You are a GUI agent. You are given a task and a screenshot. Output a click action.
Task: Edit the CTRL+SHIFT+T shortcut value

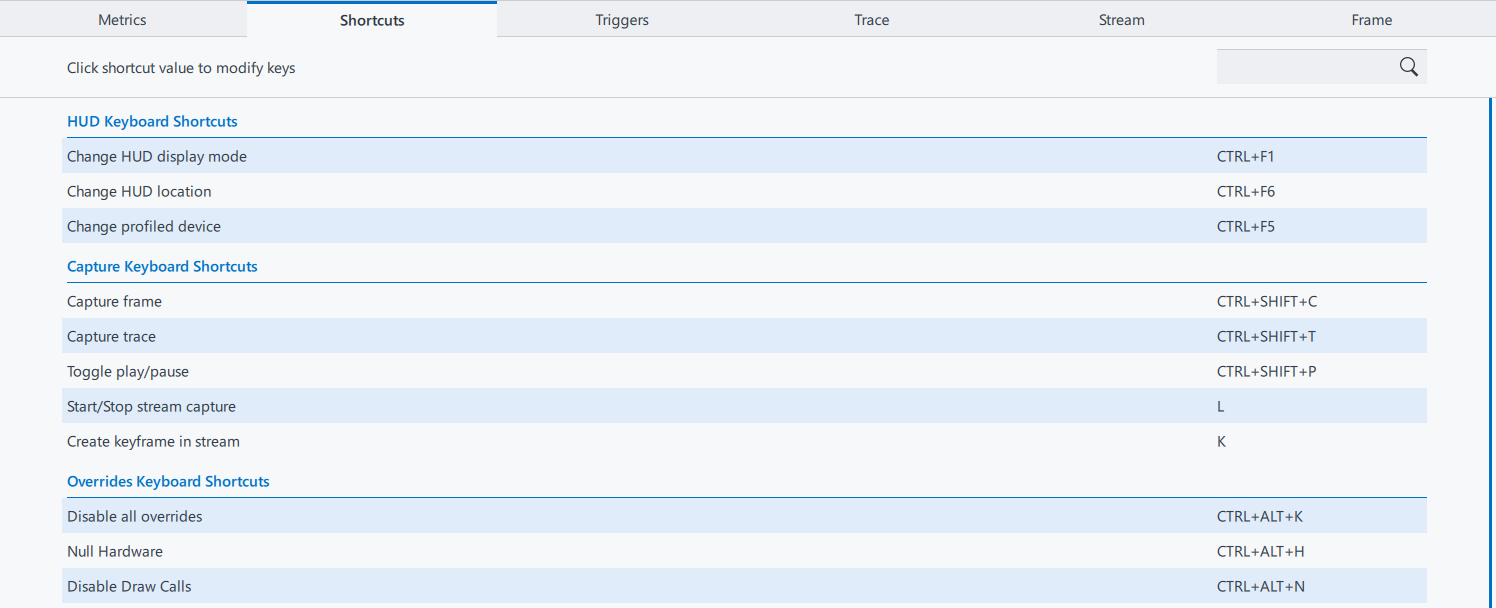1266,336
